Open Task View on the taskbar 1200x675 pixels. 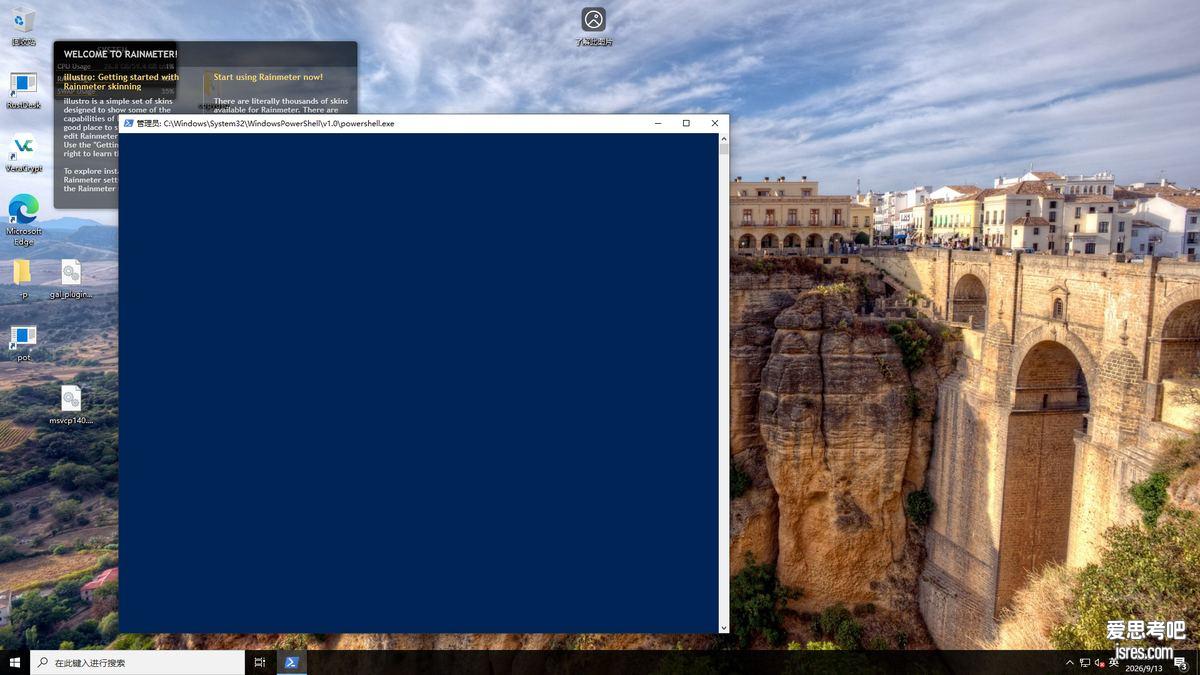pos(260,662)
